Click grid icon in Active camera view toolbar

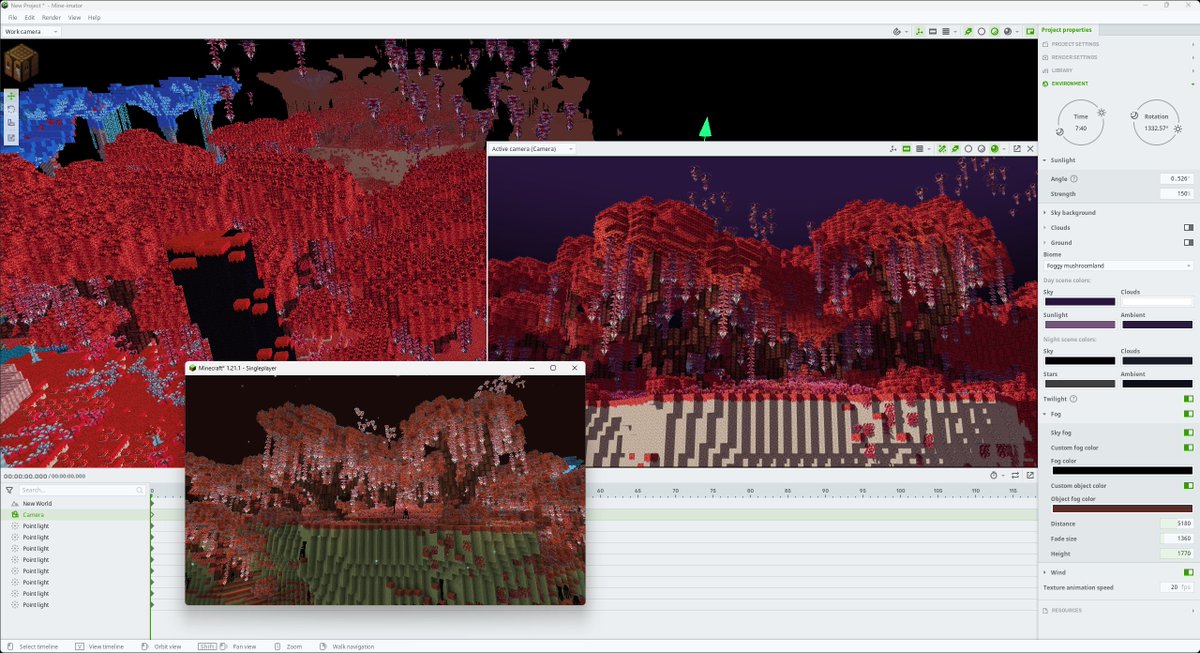(x=920, y=149)
